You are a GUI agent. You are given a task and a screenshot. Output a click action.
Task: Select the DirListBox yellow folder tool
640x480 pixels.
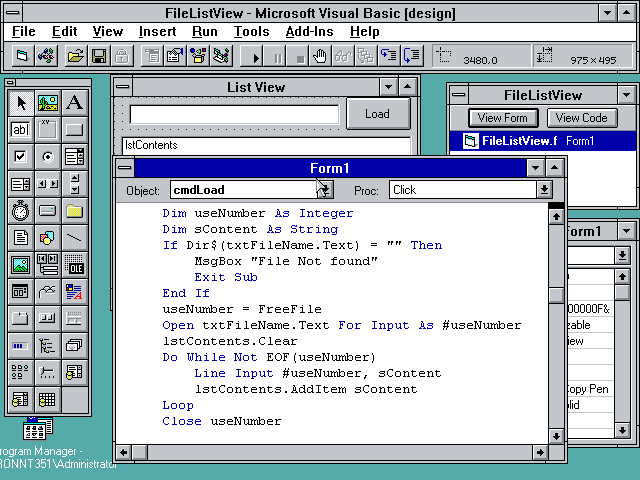75,211
